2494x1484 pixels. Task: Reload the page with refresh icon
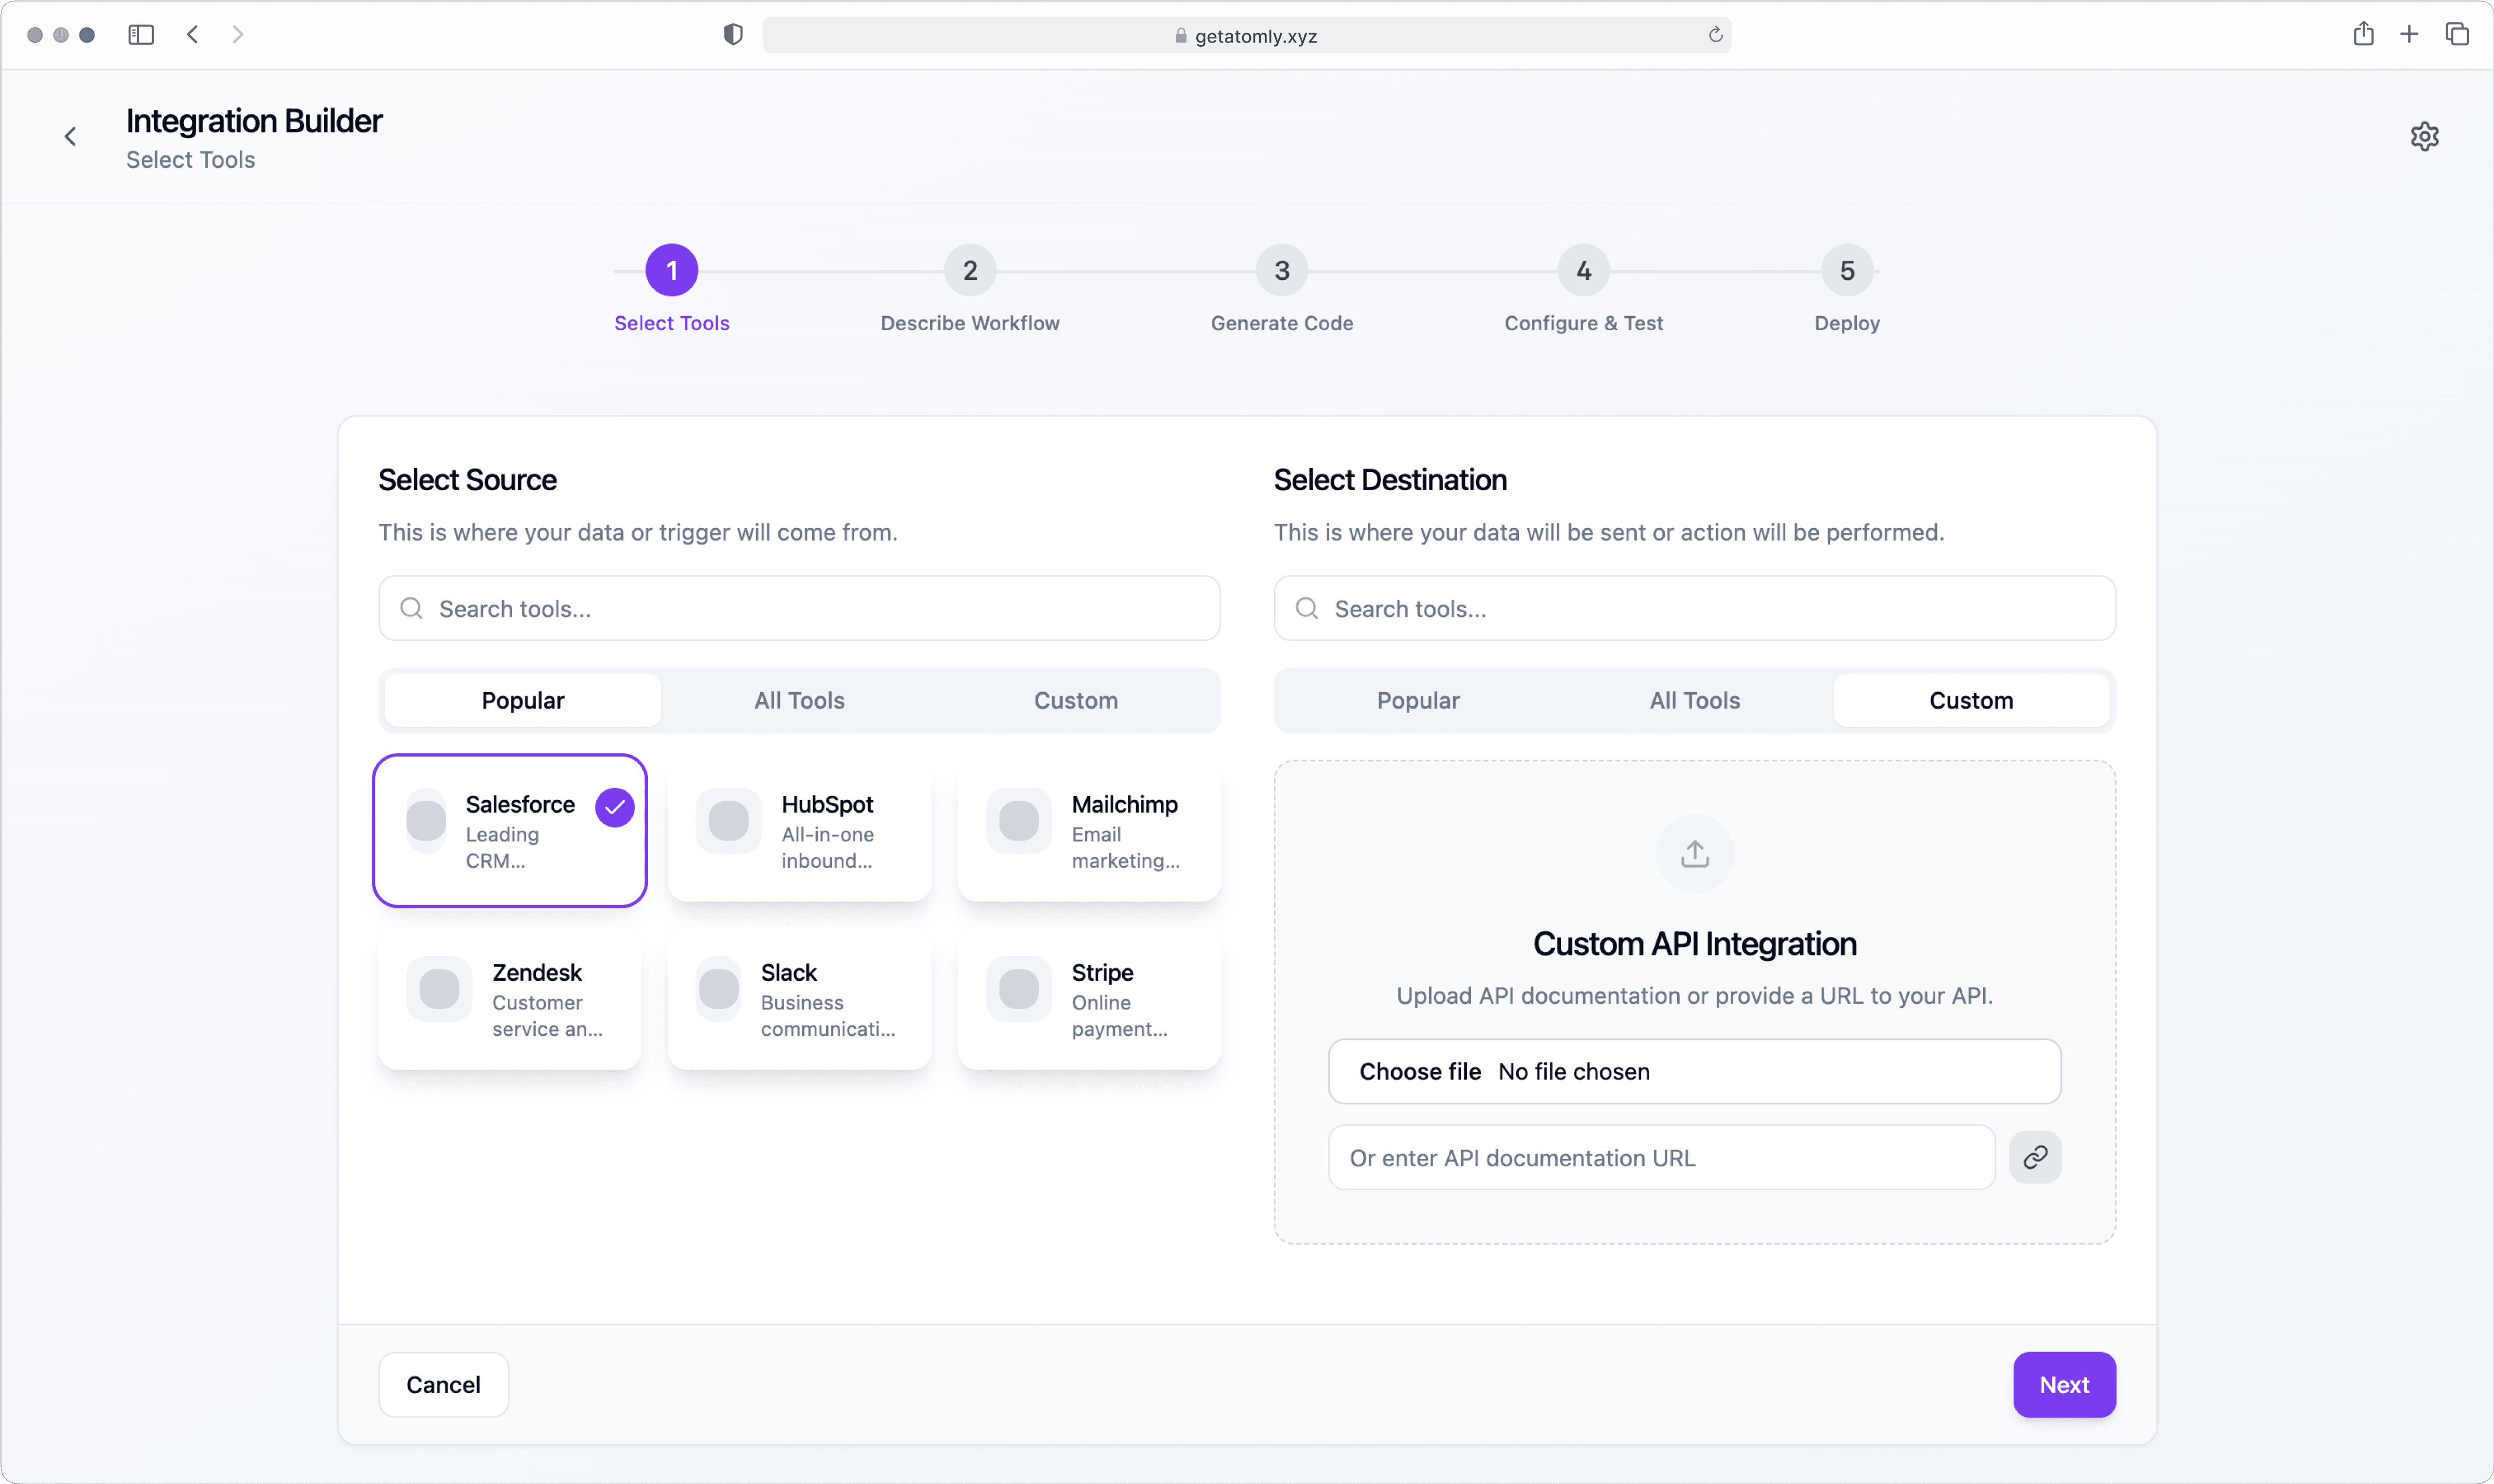(x=1715, y=35)
